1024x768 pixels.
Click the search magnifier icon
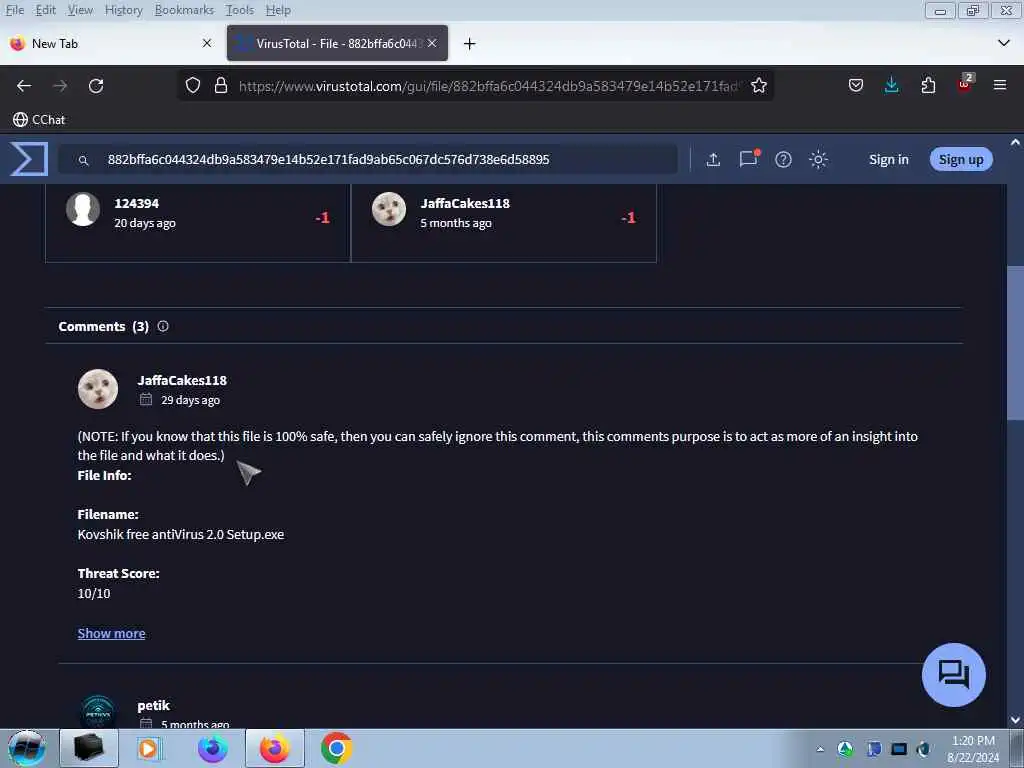83,160
